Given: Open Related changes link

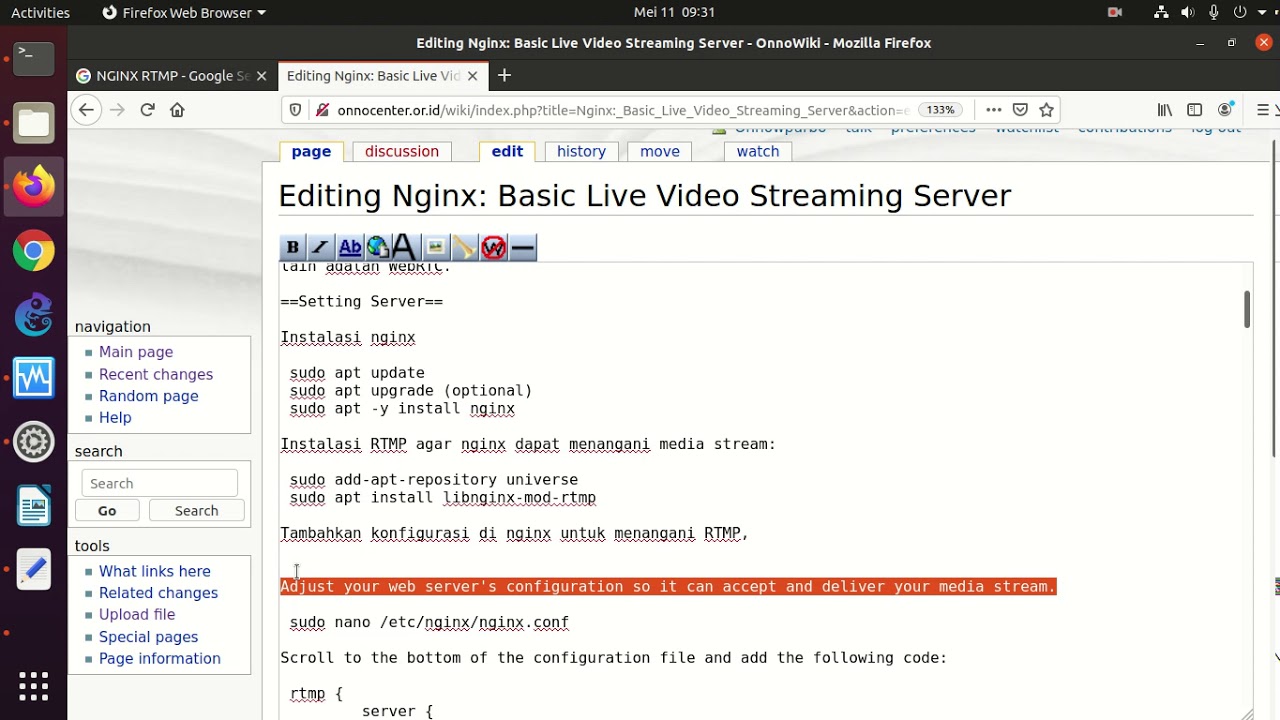Looking at the screenshot, I should [x=158, y=593].
